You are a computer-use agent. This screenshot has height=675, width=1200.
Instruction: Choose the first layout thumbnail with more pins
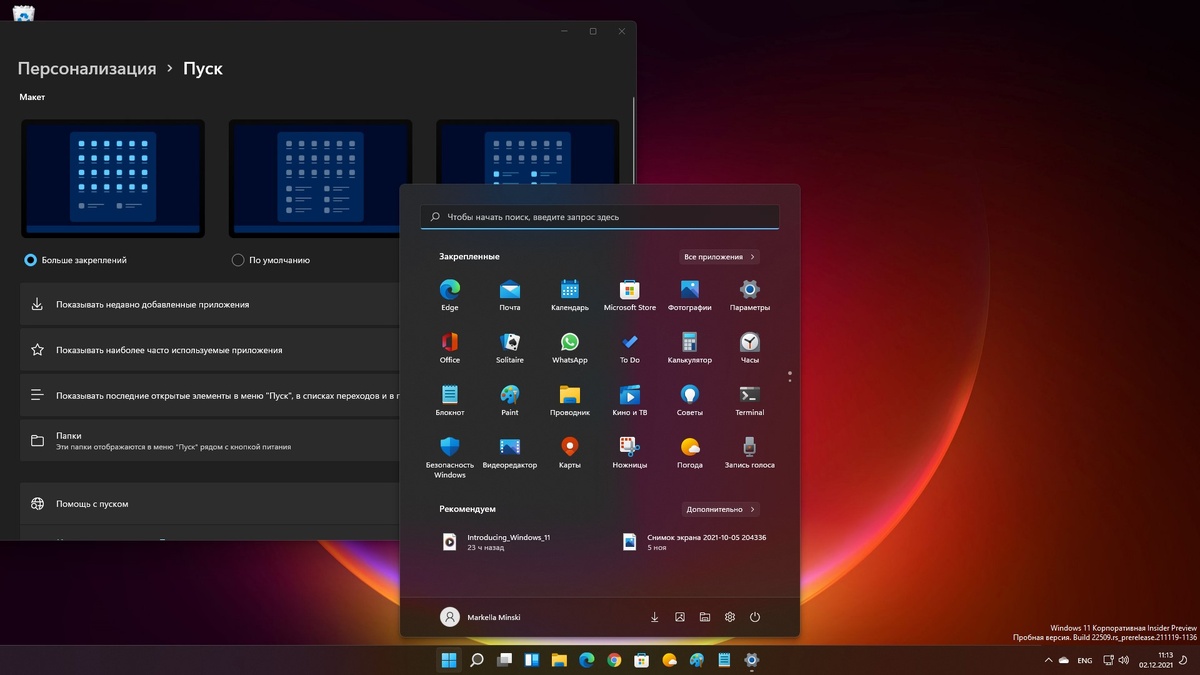pyautogui.click(x=113, y=179)
